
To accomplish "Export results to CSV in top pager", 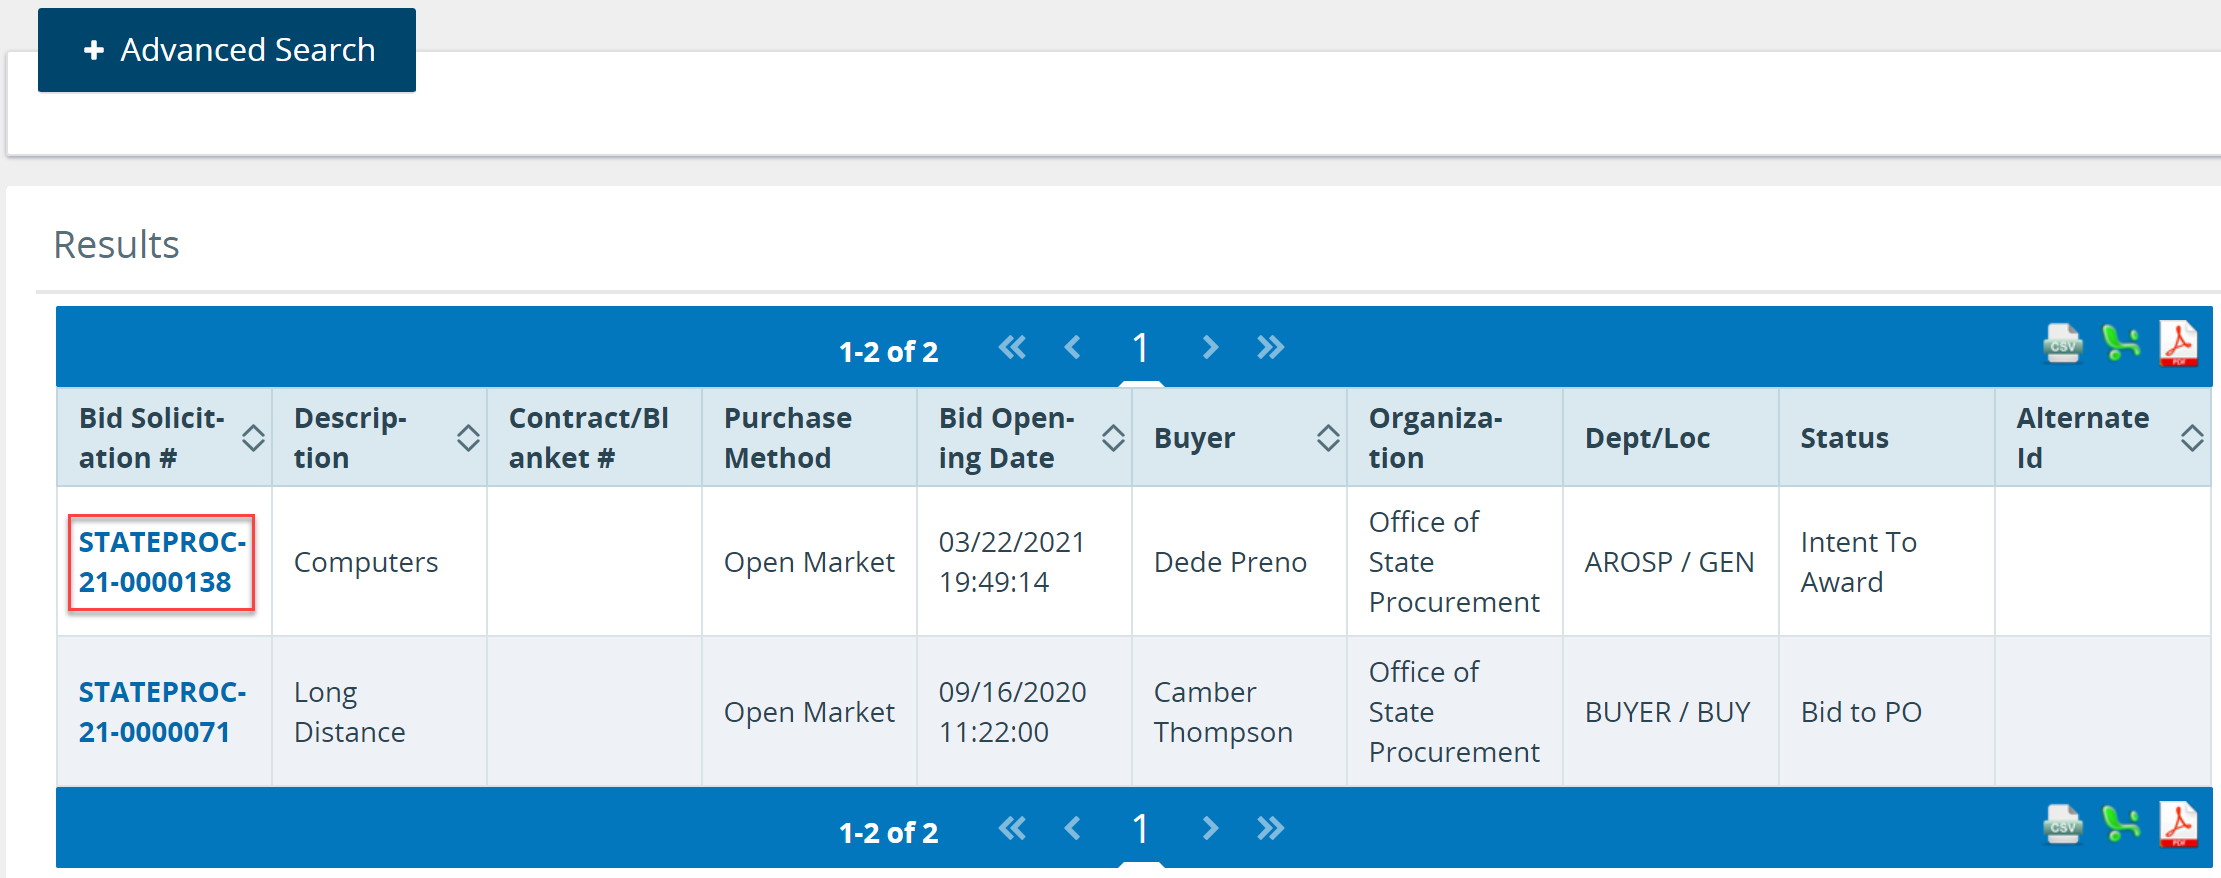I will point(2062,344).
